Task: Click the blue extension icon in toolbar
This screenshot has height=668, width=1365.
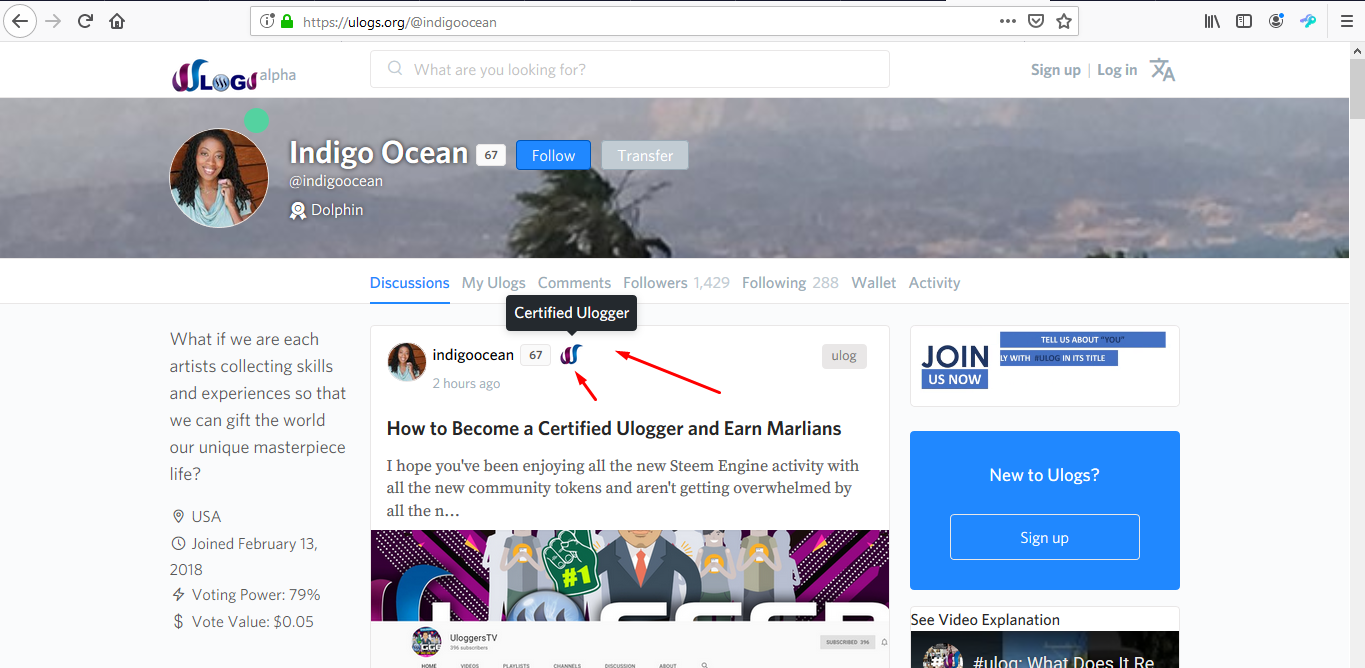Action: 1308,21
